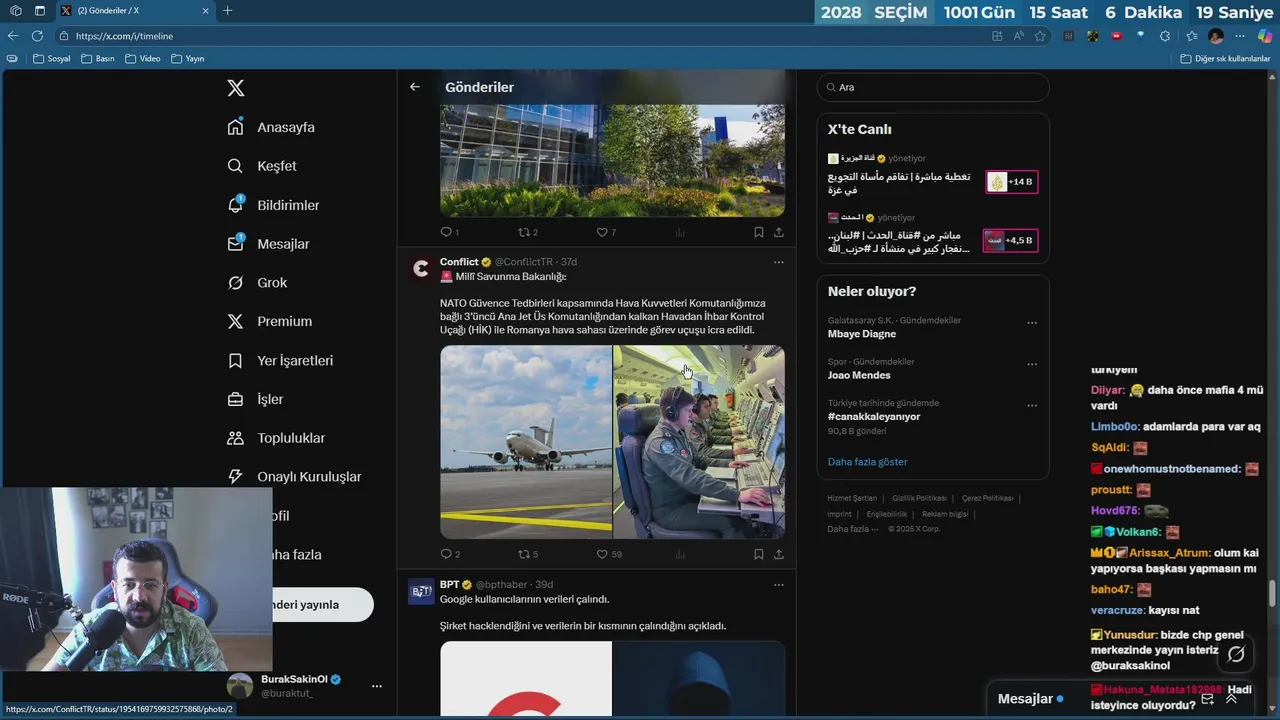Open the cockpit crew photo
This screenshot has width=1280, height=720.
699,442
